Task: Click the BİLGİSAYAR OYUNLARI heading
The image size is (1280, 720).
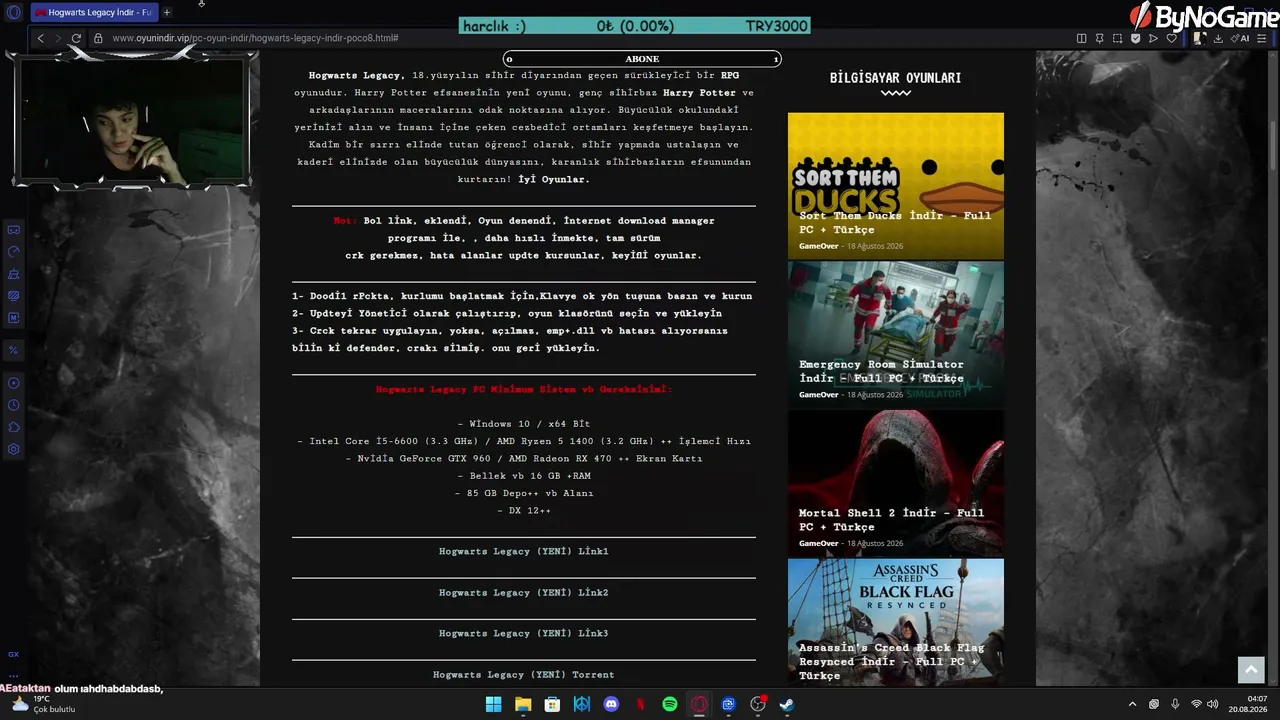Action: (x=895, y=78)
